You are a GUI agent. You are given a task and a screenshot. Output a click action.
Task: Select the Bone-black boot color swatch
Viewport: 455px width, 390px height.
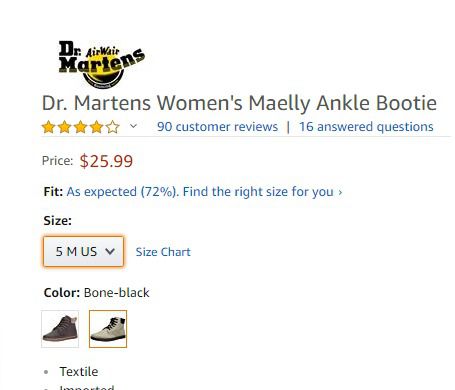click(108, 329)
